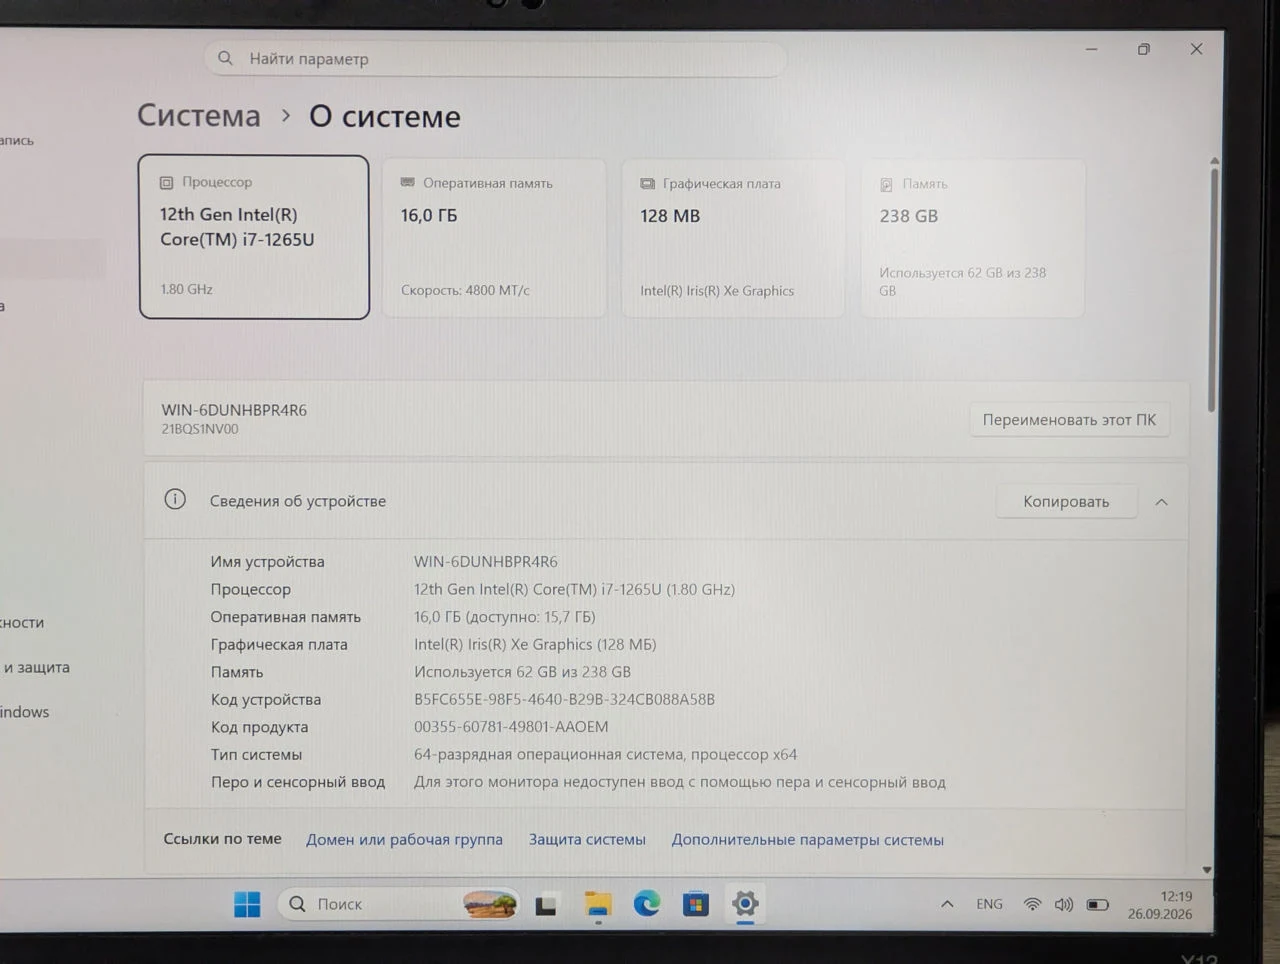Open Task View on the taskbar
Screen dimensions: 1280x964
click(x=546, y=905)
